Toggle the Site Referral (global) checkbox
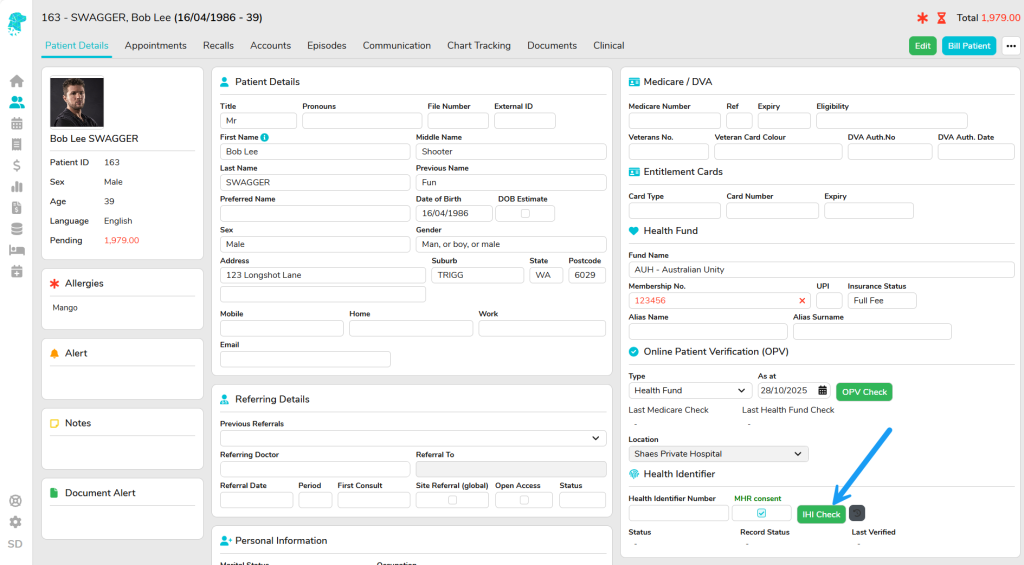 coord(452,500)
